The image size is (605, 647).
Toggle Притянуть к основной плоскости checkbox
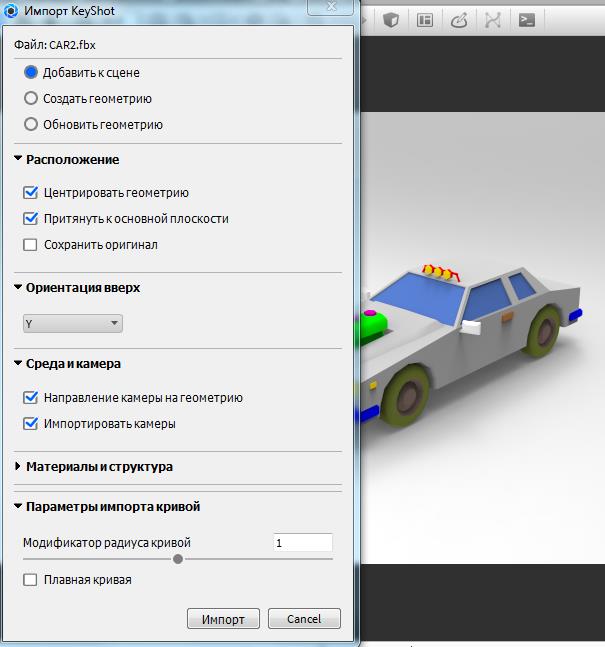[31, 219]
